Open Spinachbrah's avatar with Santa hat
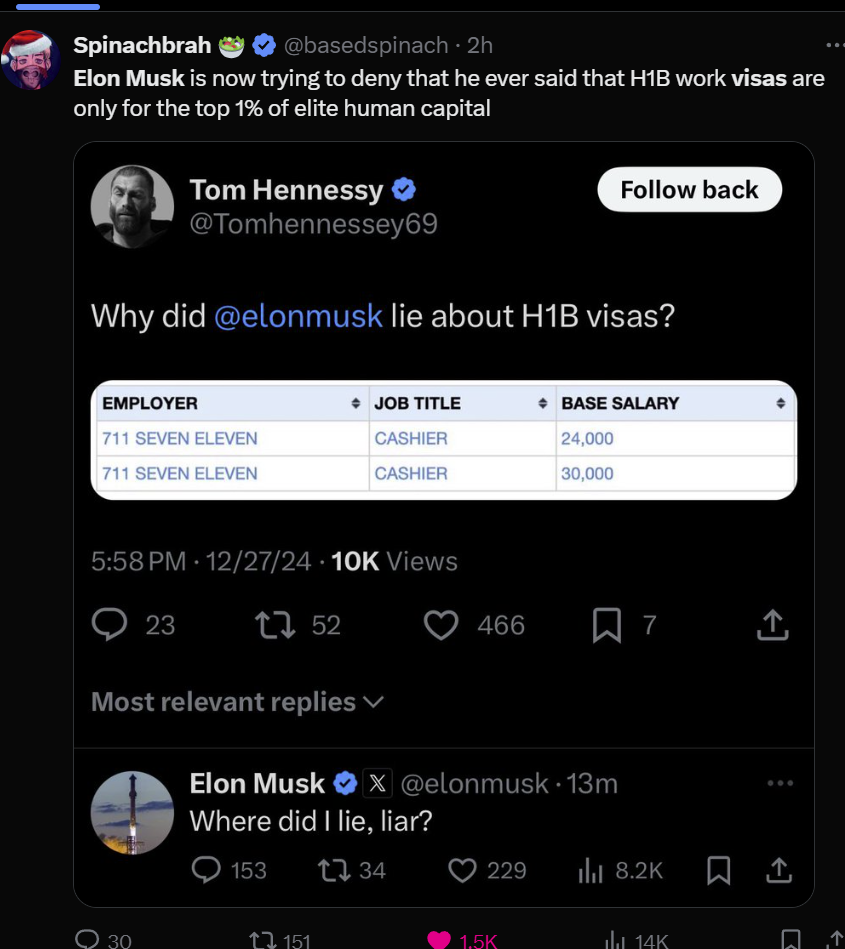This screenshot has height=949, width=845. tap(32, 60)
